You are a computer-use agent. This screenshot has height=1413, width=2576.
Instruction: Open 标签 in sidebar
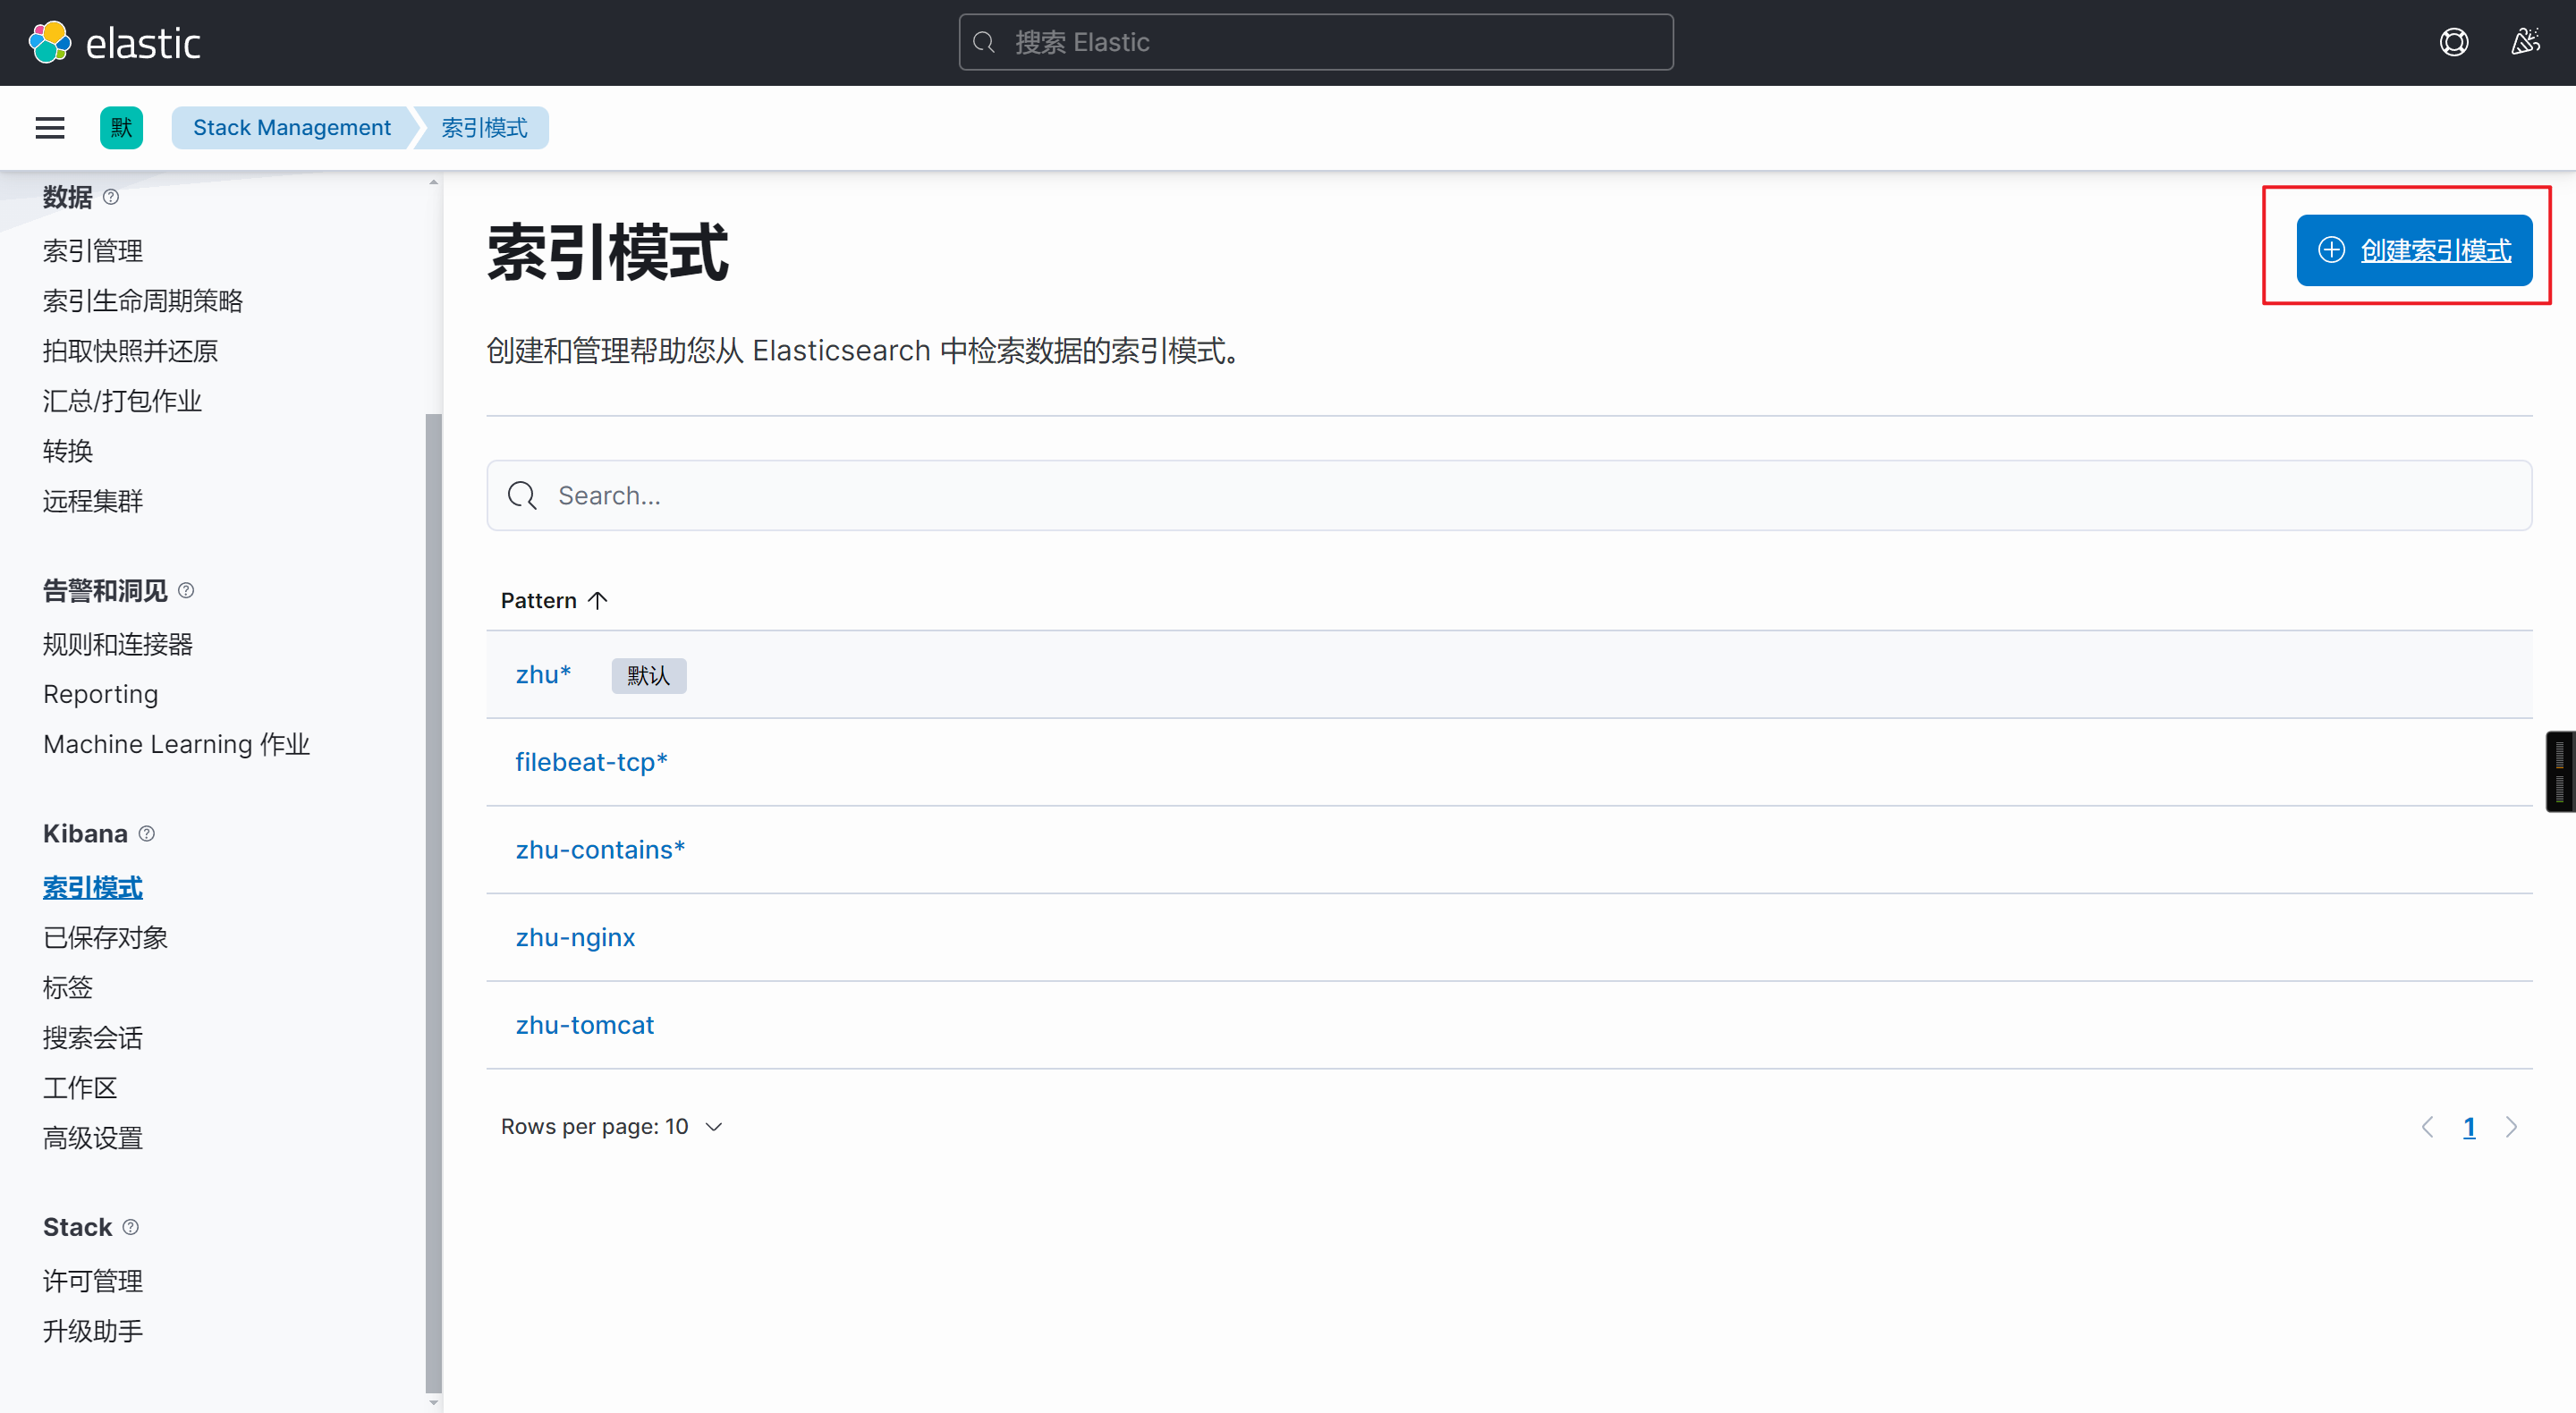pos(68,987)
